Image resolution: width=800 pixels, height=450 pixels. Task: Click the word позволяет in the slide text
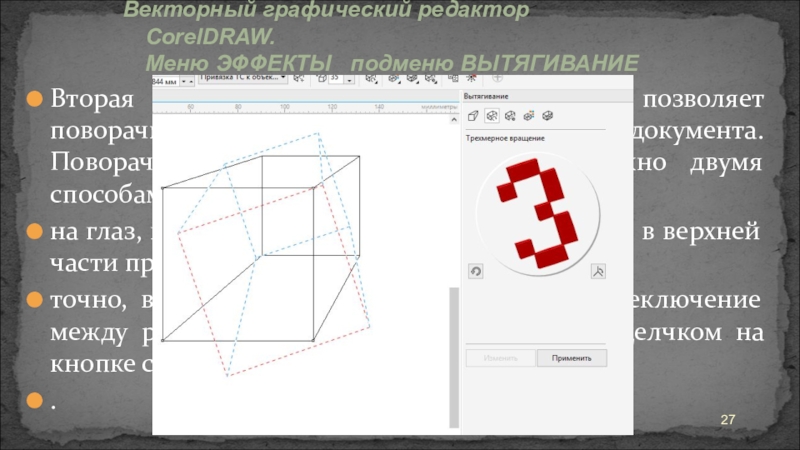point(703,98)
